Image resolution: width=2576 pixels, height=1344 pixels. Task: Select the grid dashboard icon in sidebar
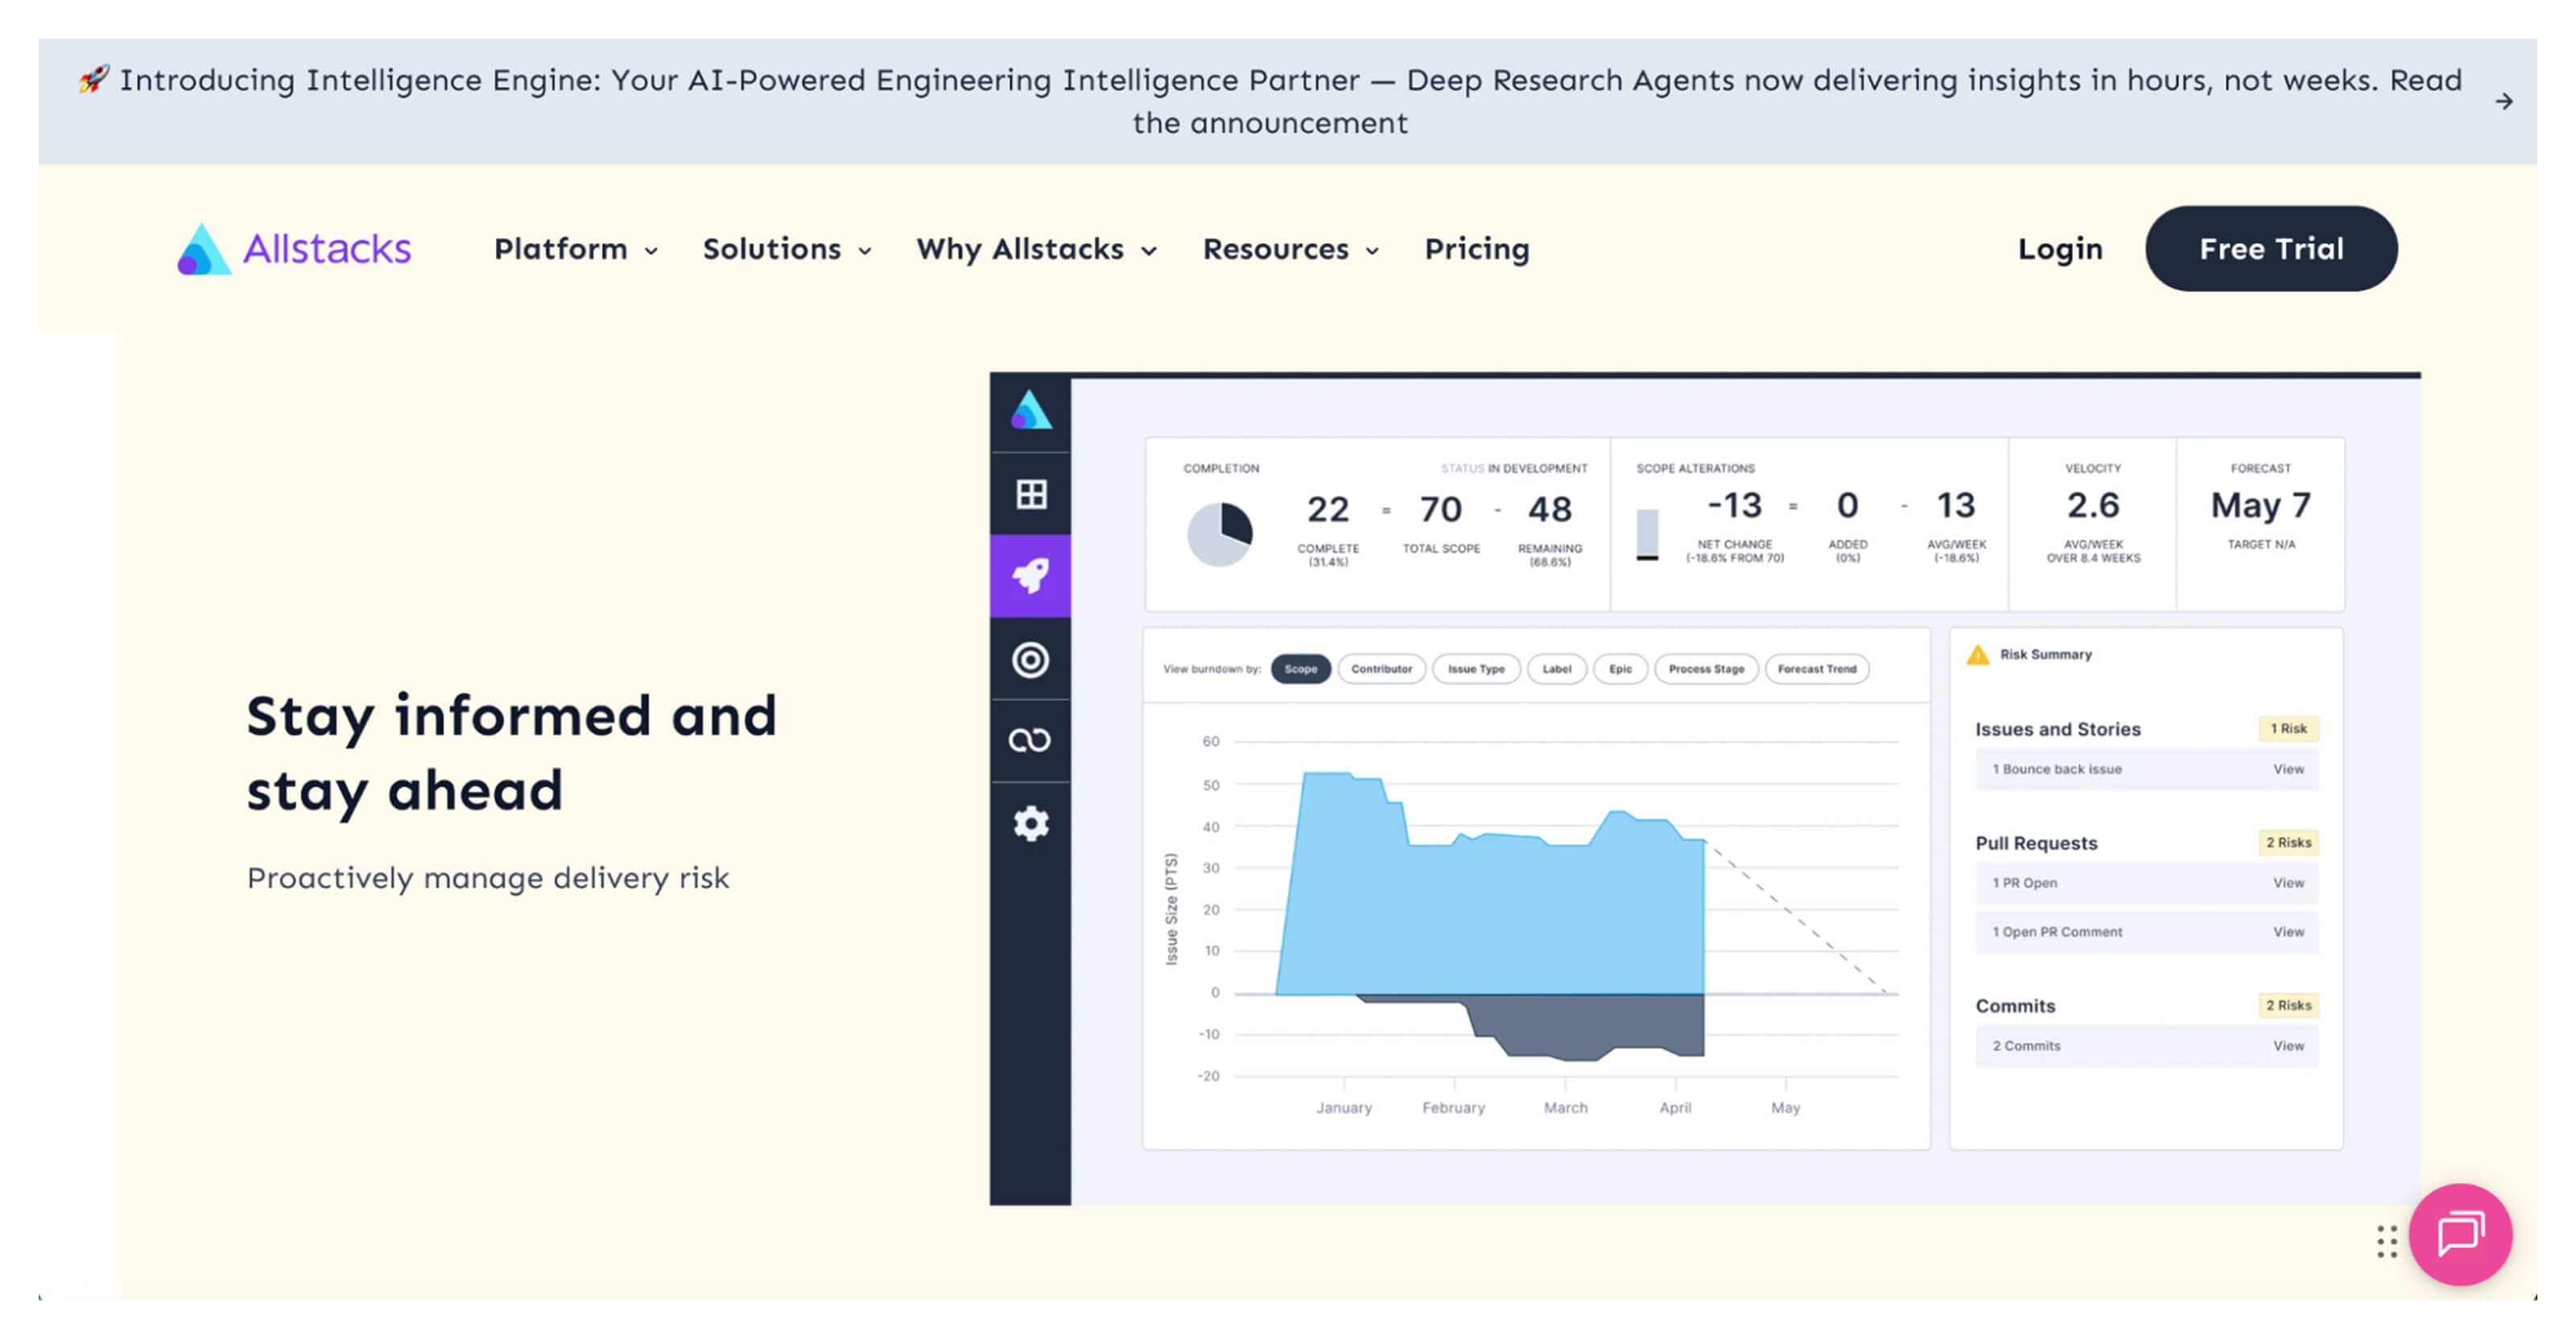pyautogui.click(x=1030, y=494)
